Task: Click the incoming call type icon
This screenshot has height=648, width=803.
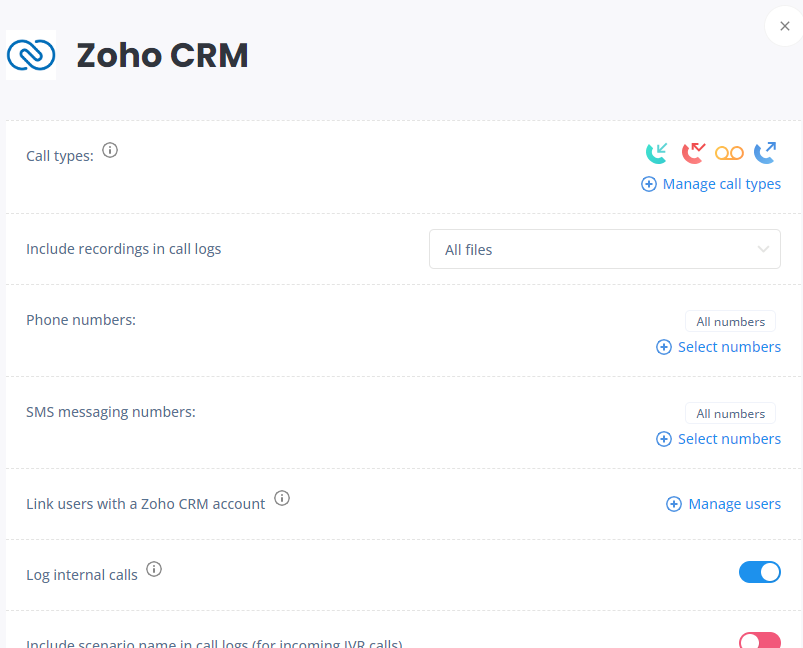Action: 657,153
